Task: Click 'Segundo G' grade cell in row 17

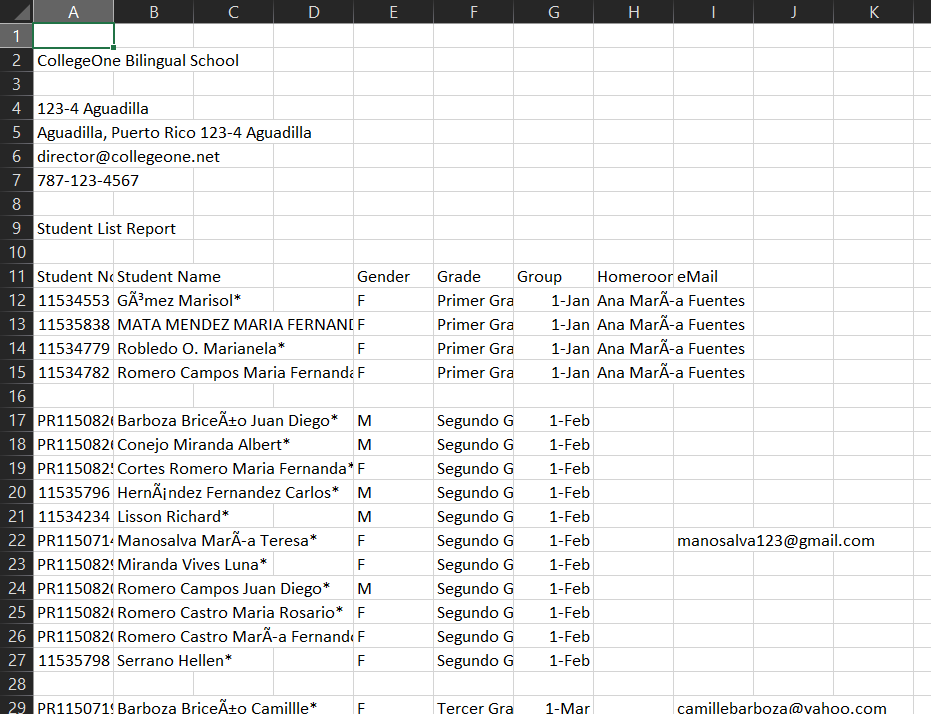Action: coord(474,420)
